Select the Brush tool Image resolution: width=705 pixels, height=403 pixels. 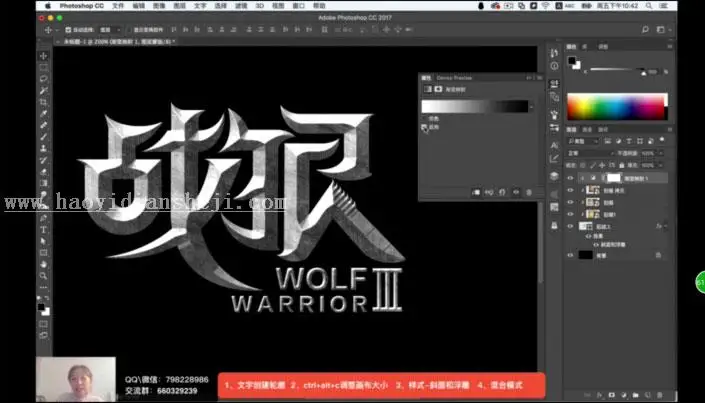[x=44, y=137]
